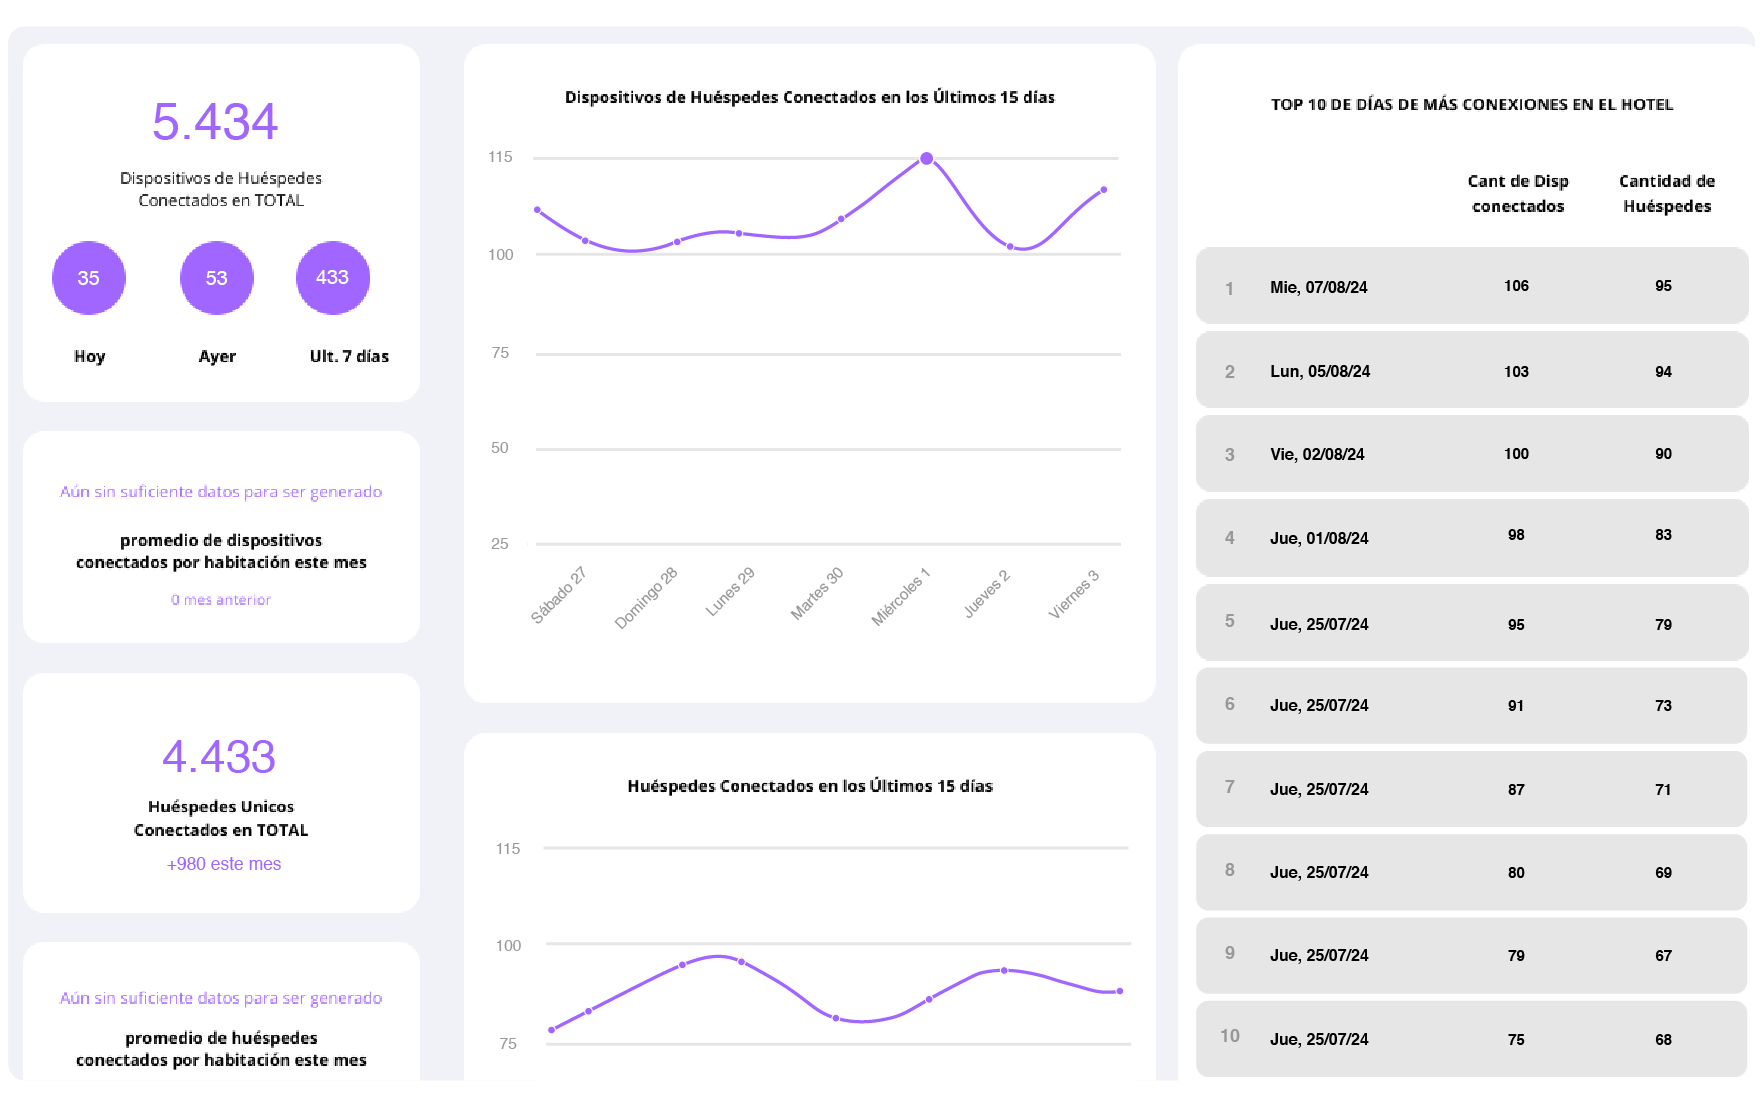
Task: Select the 433 circle for last 7 days
Action: coord(333,278)
